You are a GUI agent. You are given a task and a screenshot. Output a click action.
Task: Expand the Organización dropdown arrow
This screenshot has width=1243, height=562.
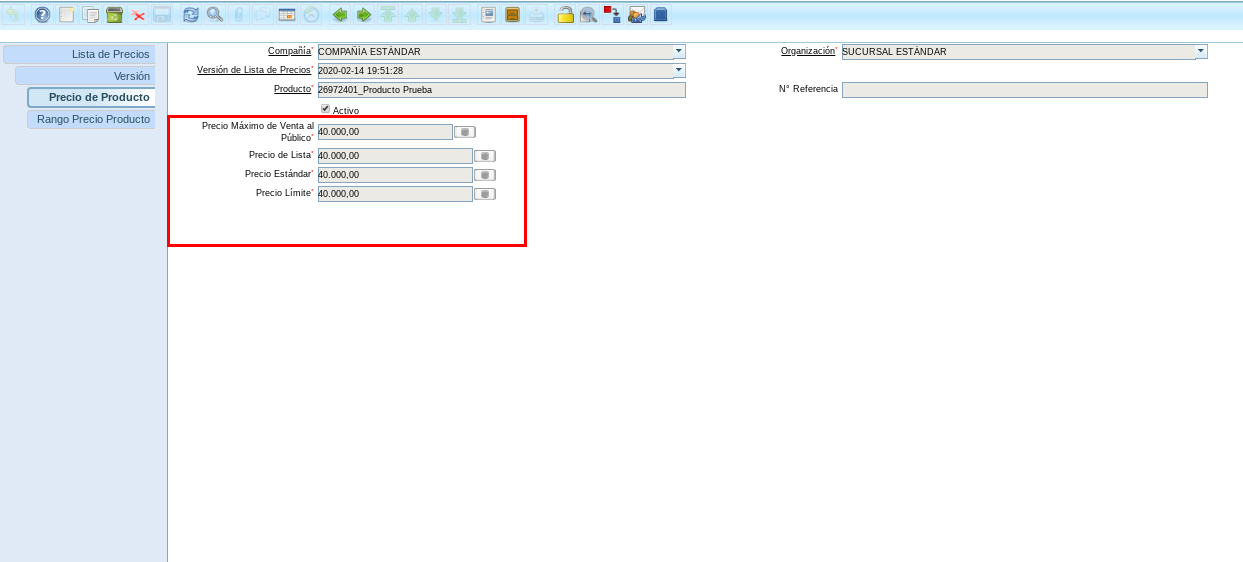point(1201,50)
